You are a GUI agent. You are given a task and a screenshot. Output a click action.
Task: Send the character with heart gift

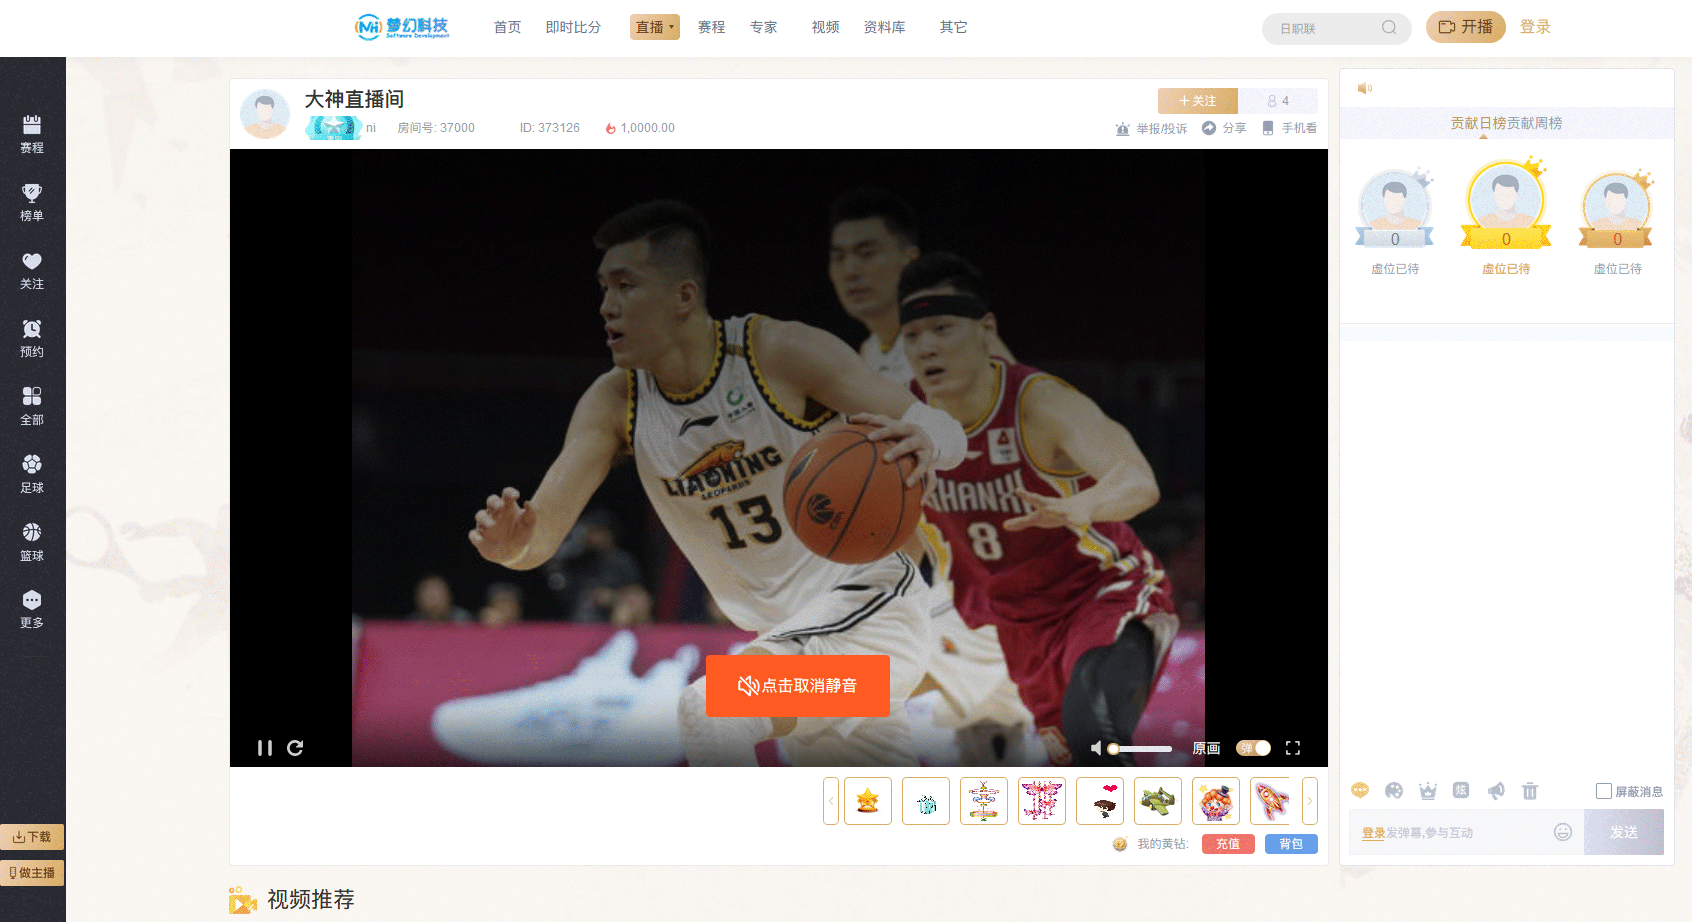[x=1100, y=801]
